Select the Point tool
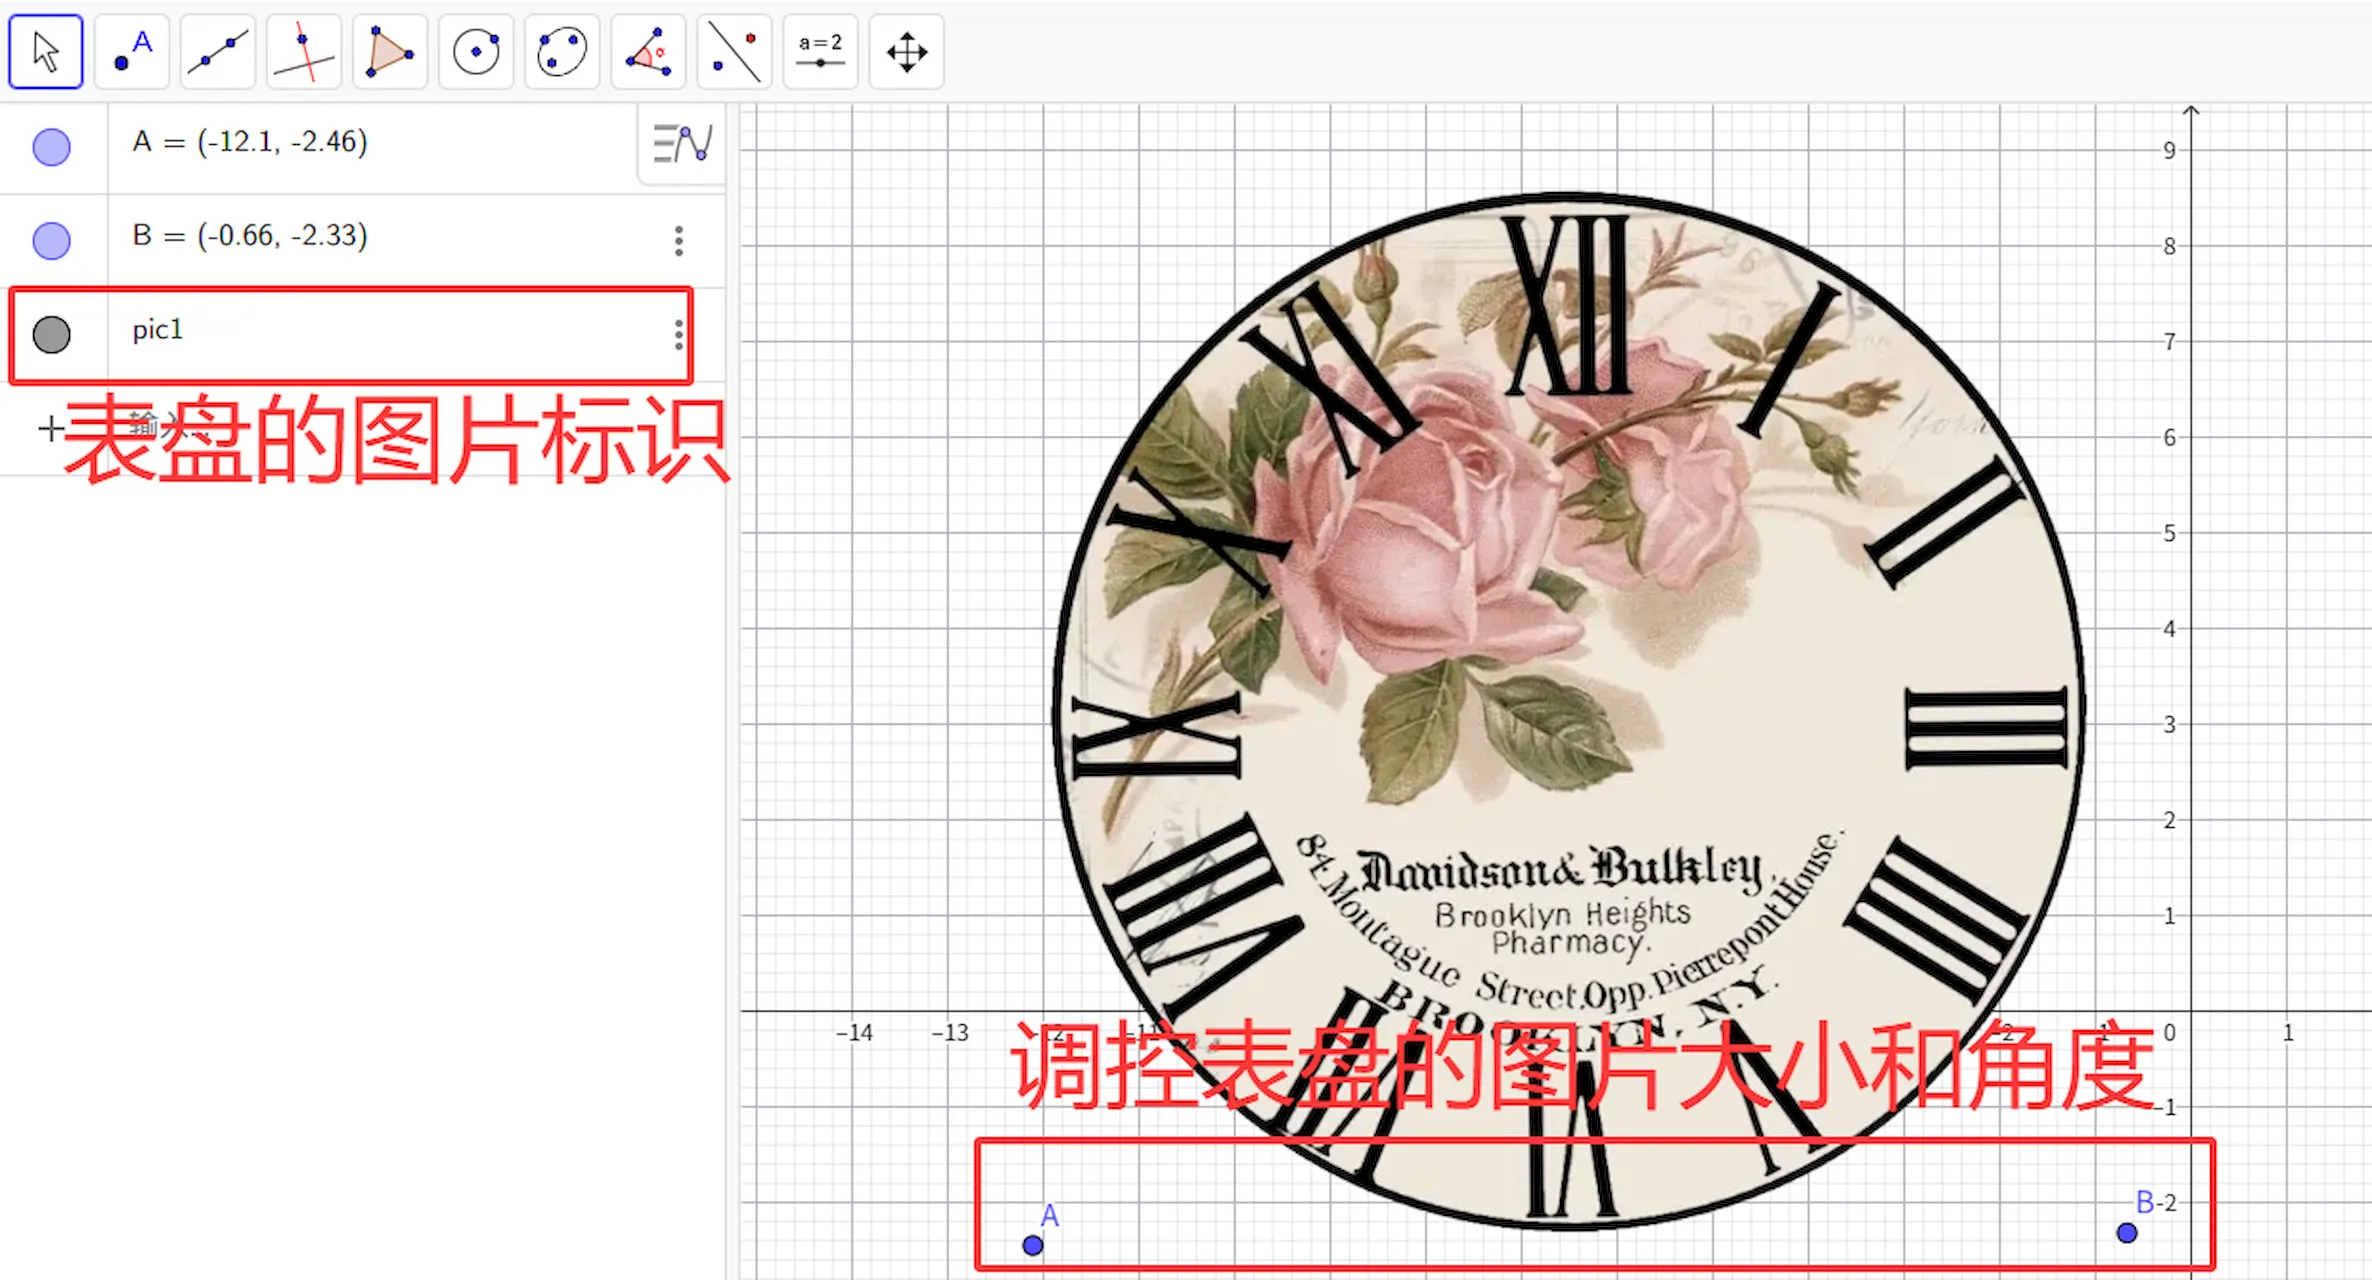The width and height of the screenshot is (2372, 1280). [132, 52]
